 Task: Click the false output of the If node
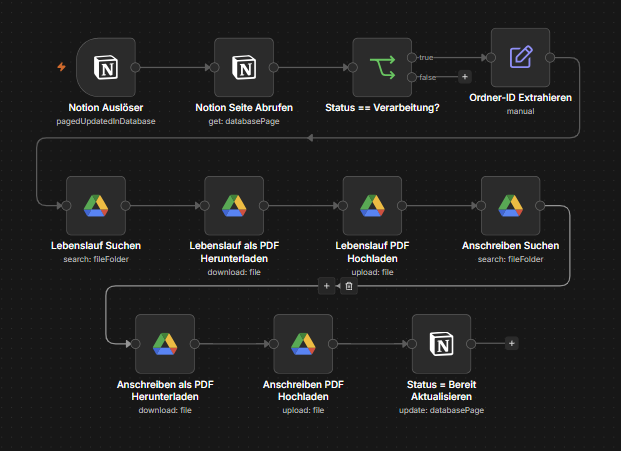[412, 77]
